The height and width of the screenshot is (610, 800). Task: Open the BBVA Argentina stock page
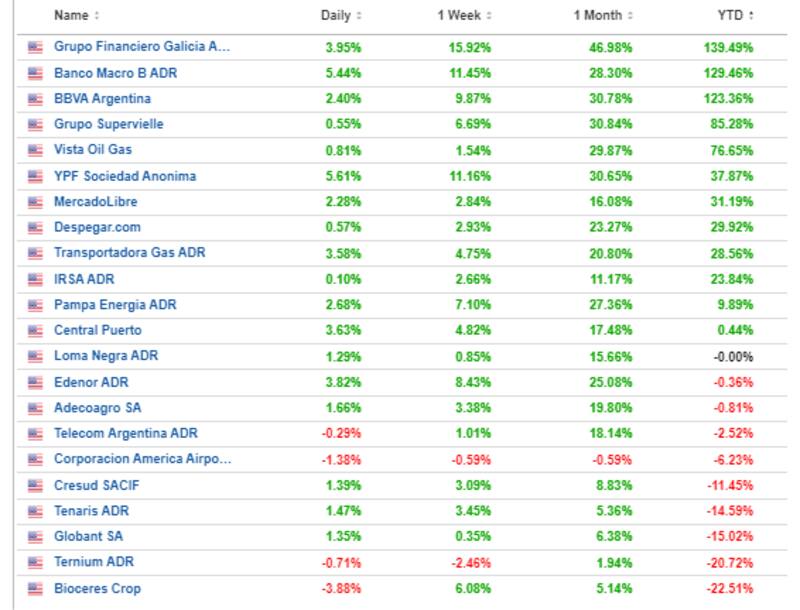103,98
